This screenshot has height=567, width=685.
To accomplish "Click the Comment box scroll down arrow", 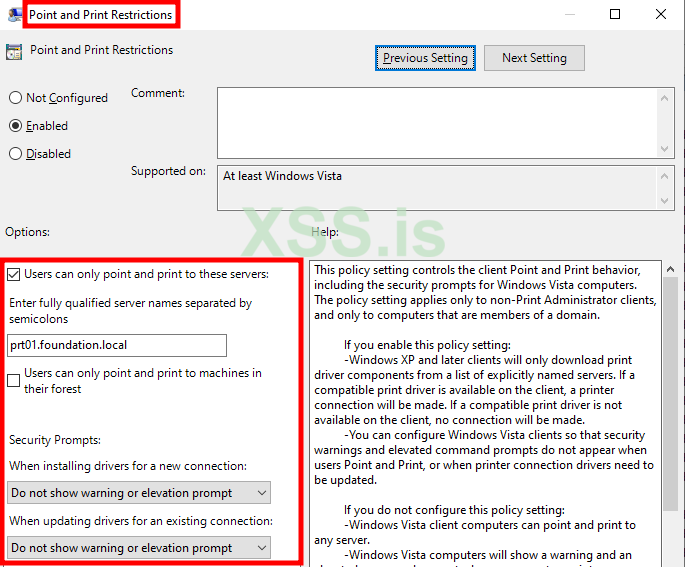I will pos(664,149).
